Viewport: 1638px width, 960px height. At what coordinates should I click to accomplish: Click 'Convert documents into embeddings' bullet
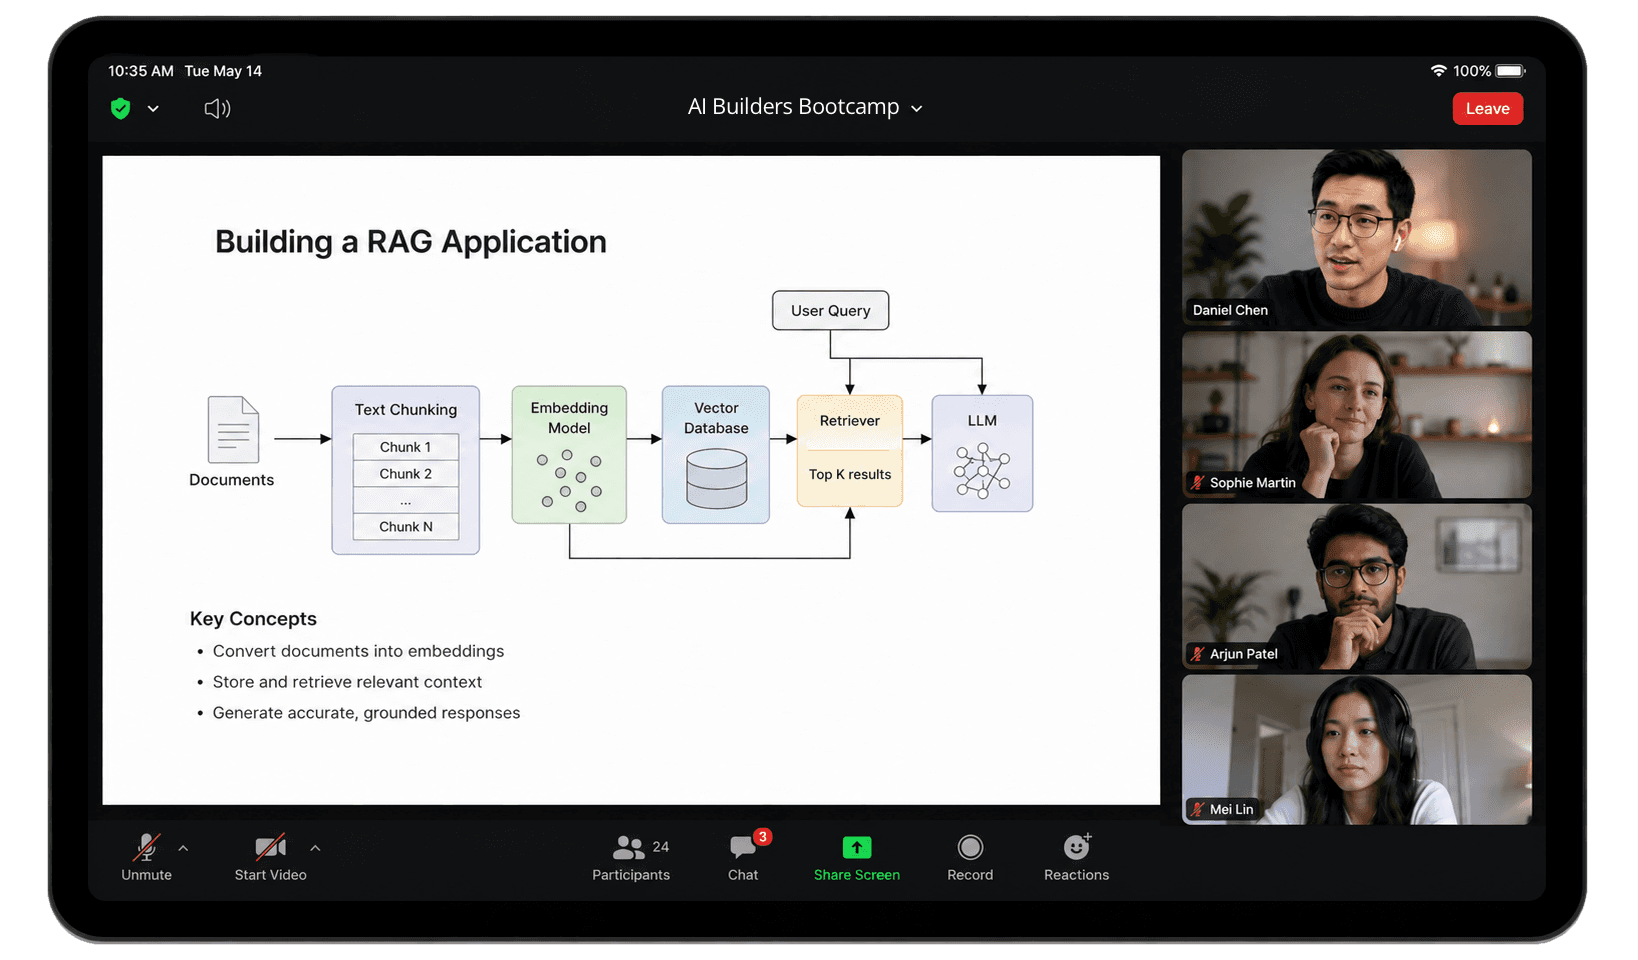[x=358, y=651]
